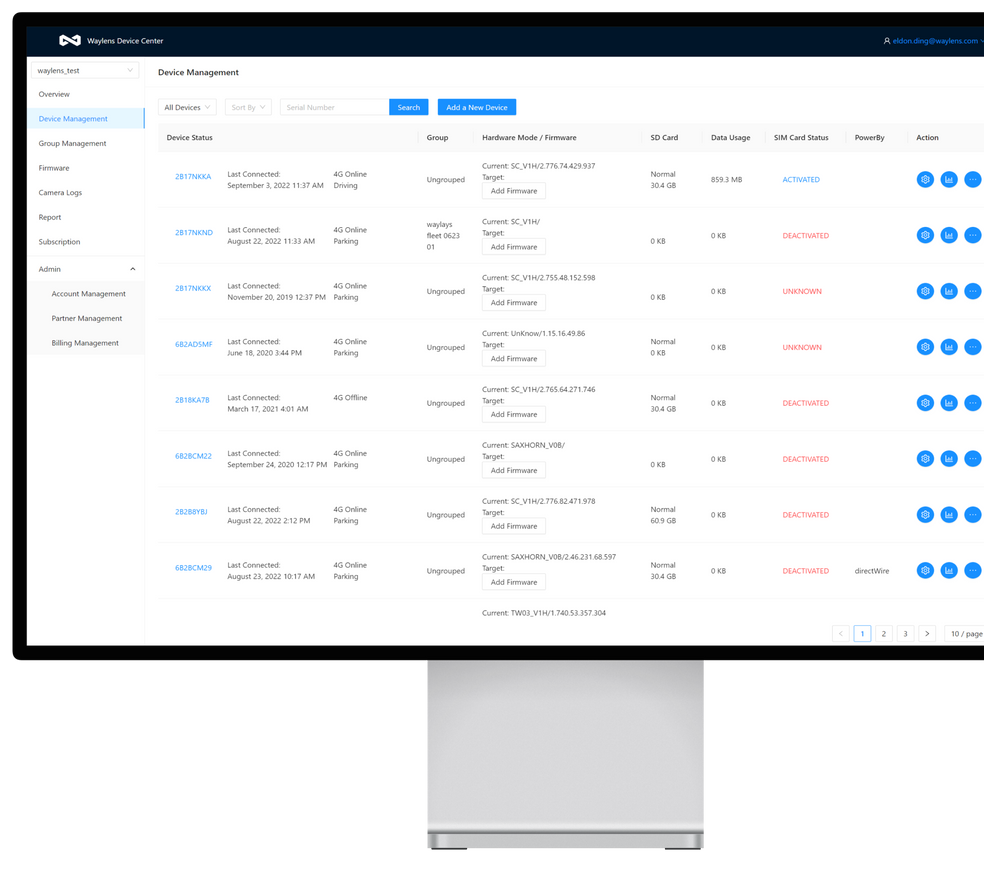Image resolution: width=984 pixels, height=870 pixels.
Task: Open more actions for device 6B2AD5MF
Action: (973, 347)
